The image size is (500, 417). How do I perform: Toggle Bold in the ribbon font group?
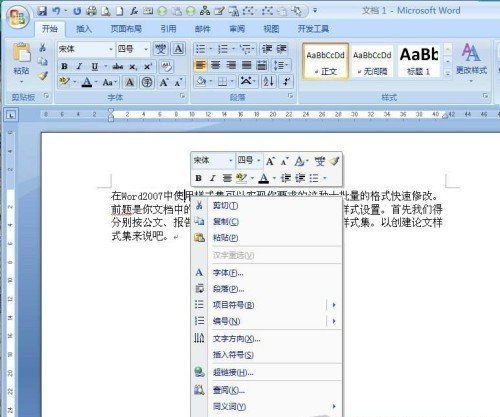tap(64, 66)
